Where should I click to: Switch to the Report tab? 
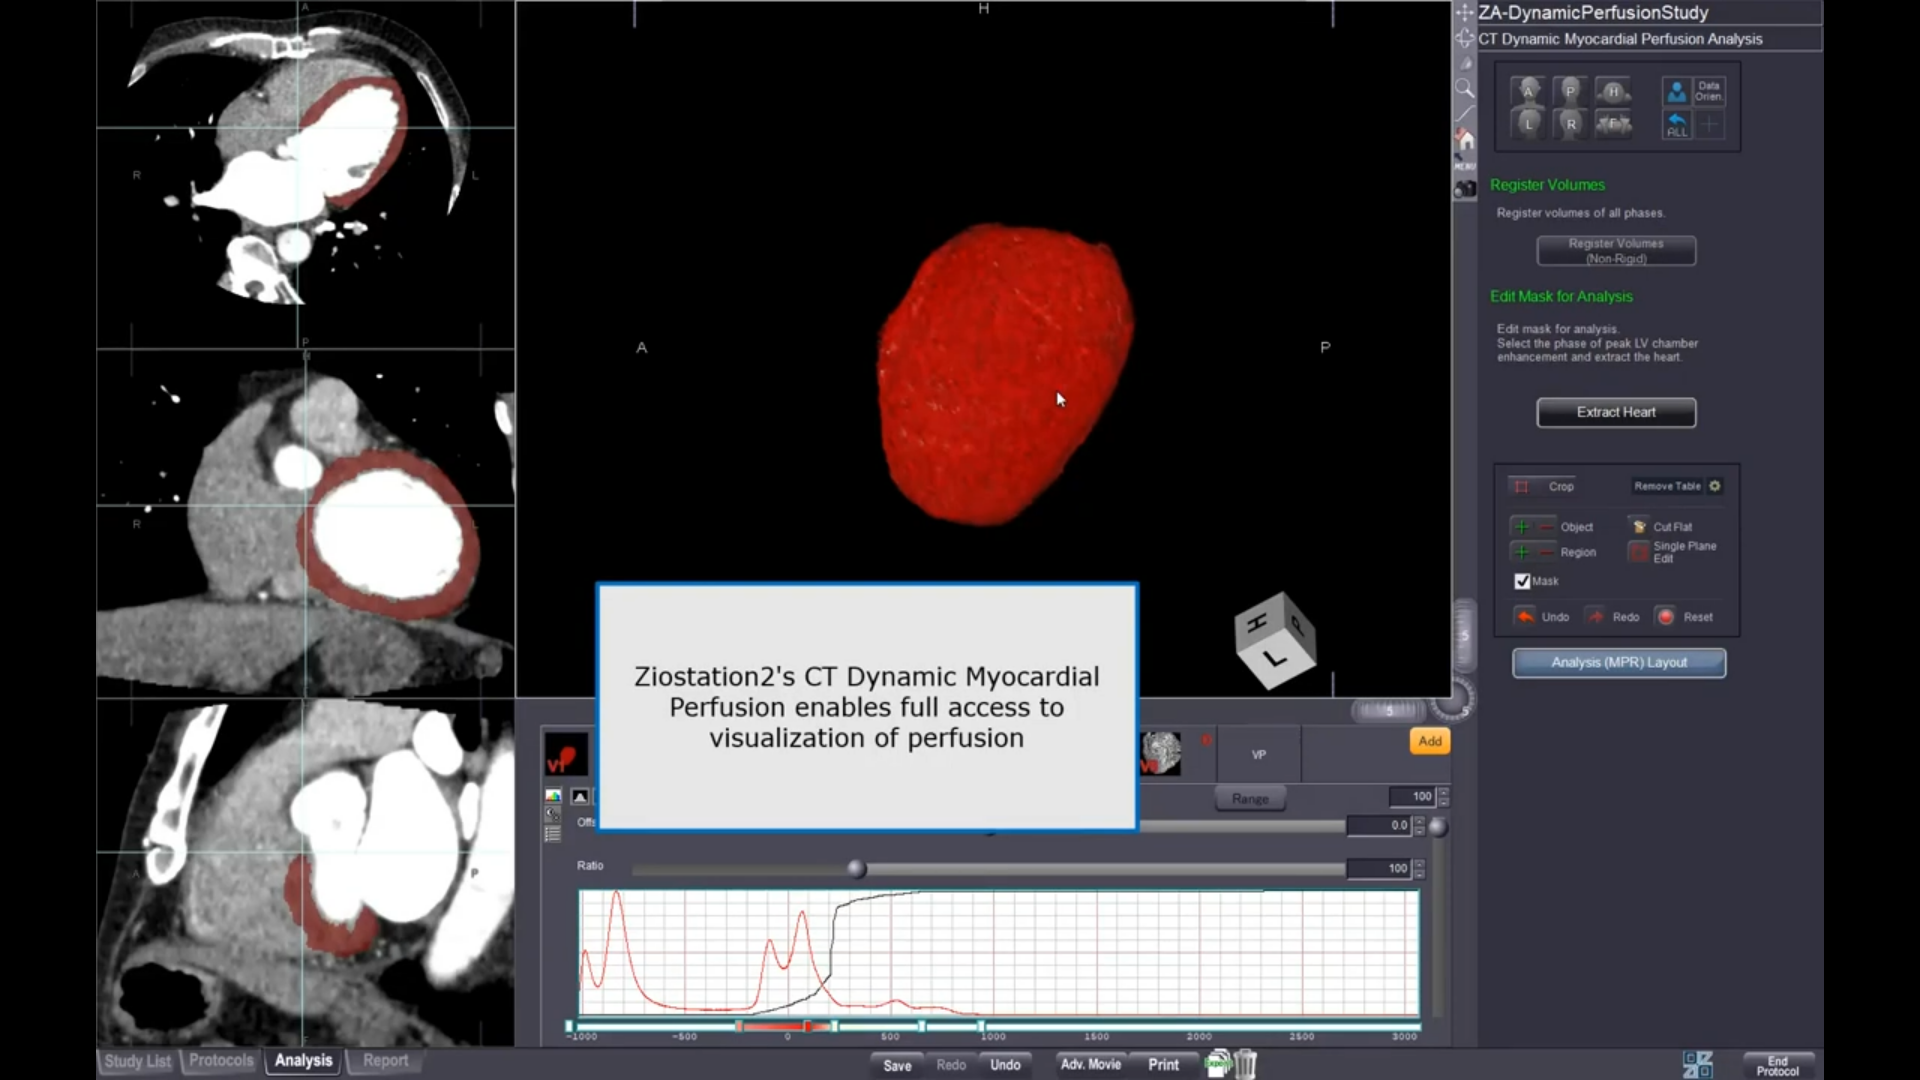click(x=385, y=1060)
